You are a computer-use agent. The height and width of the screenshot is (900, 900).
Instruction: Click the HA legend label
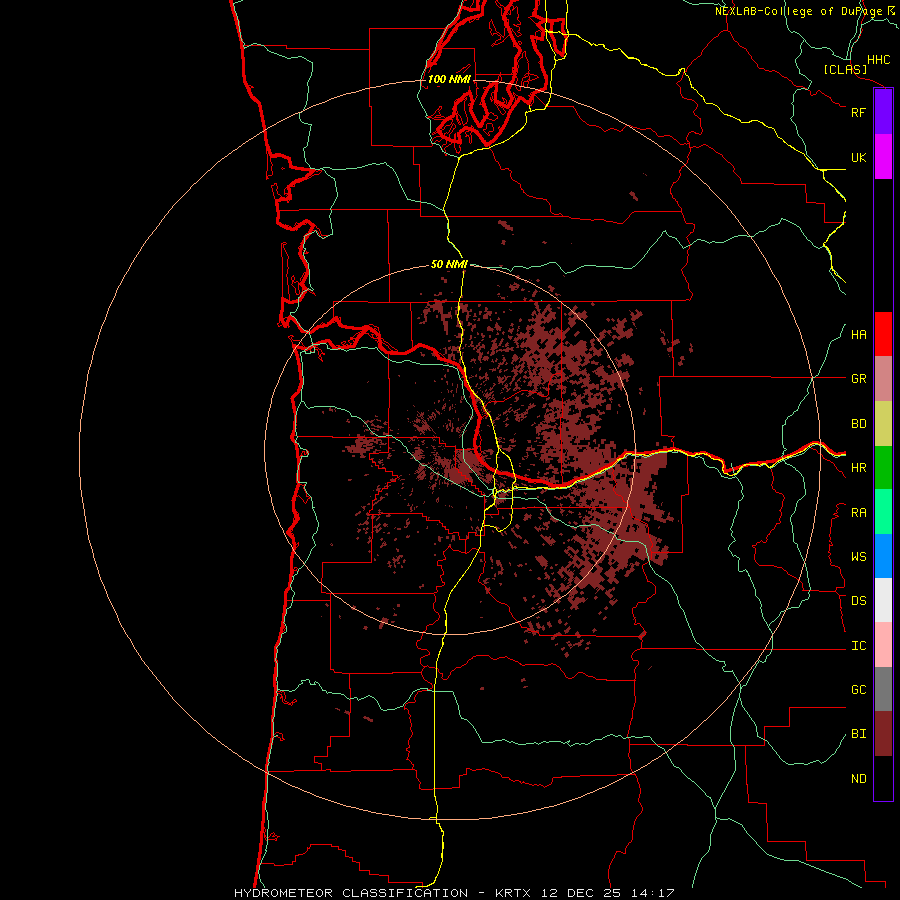[858, 335]
